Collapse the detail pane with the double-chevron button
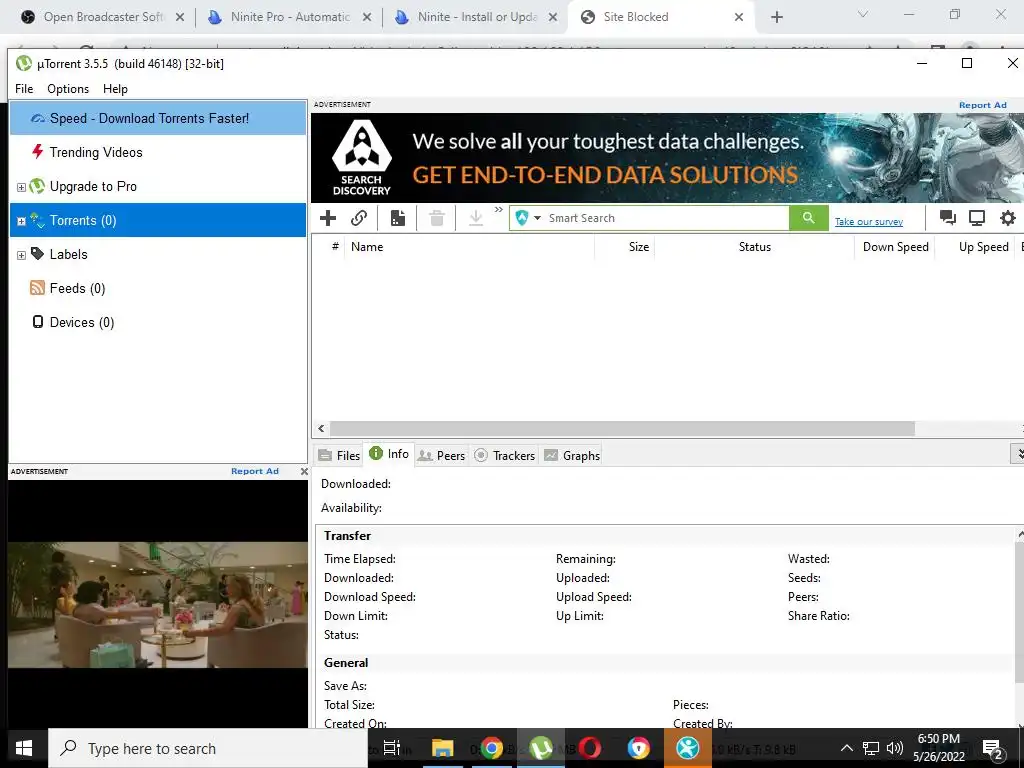This screenshot has width=1024, height=768. (1017, 453)
